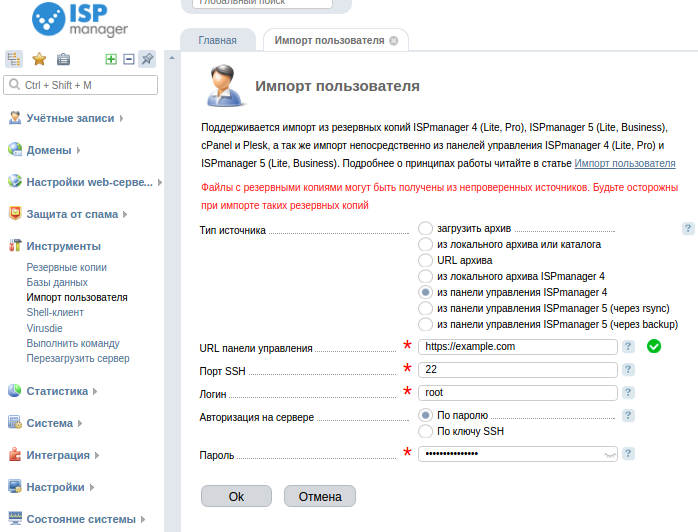Expand Настройки web-сервера section arrow
The image size is (698, 532).
coord(159,183)
